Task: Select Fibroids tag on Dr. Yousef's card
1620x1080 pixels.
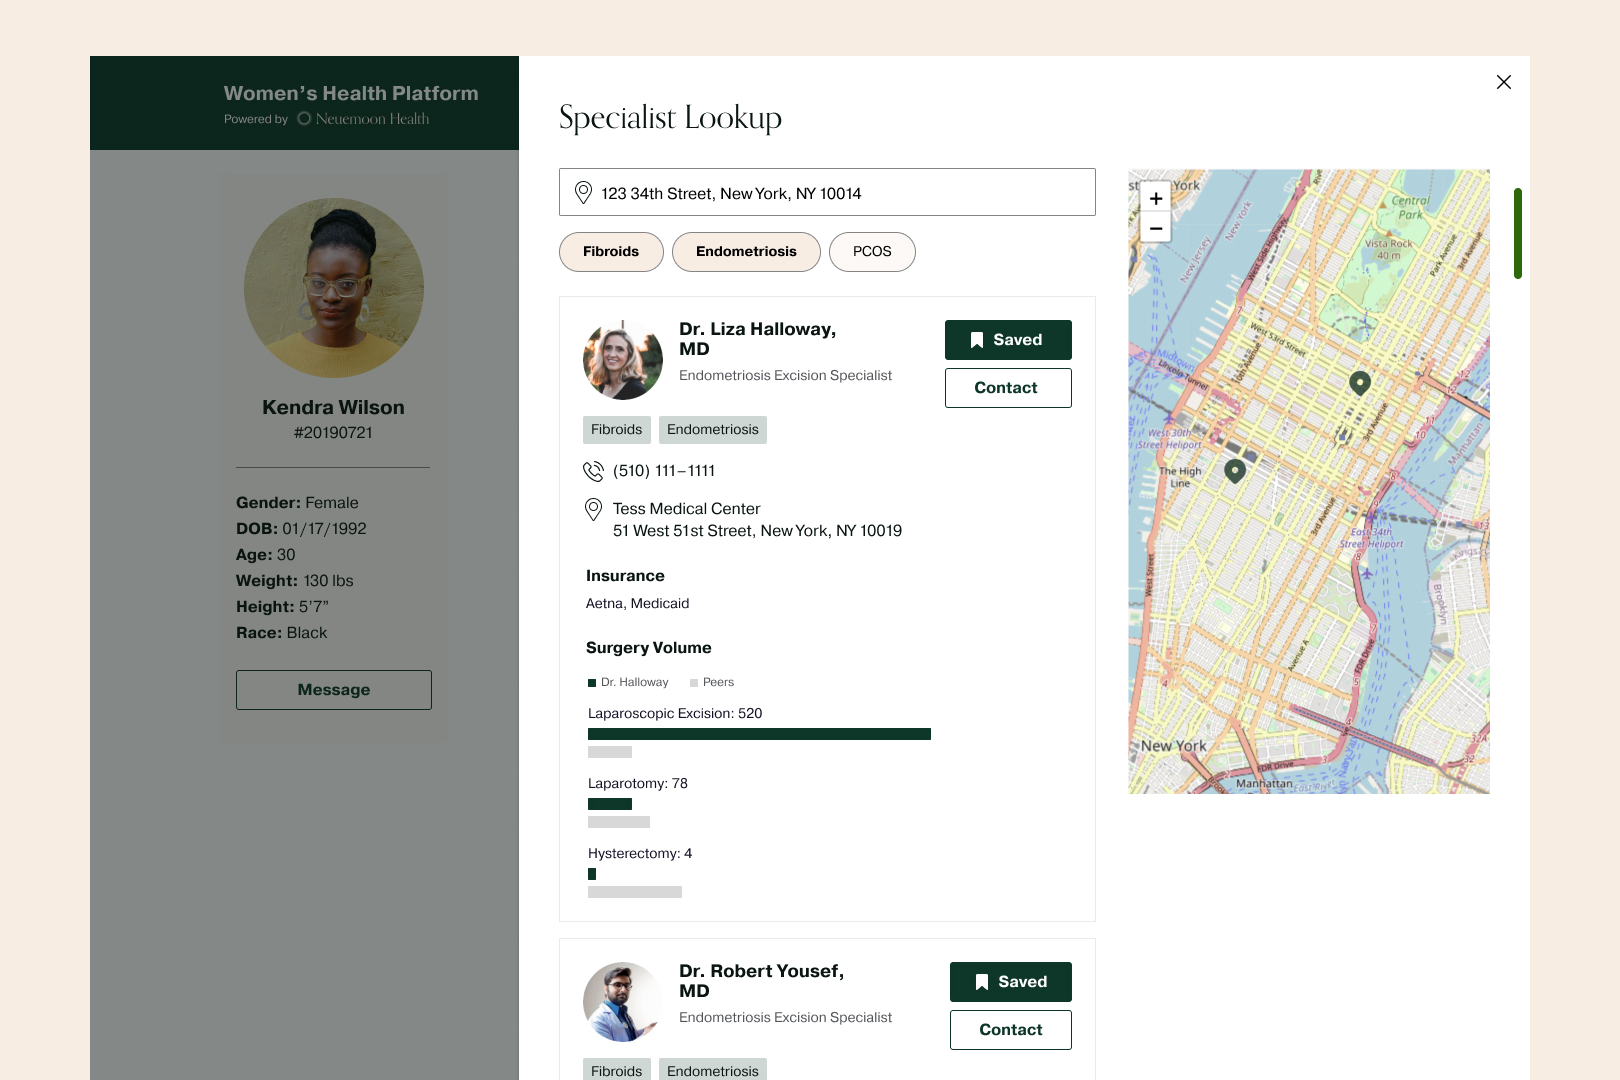Action: 617,1070
